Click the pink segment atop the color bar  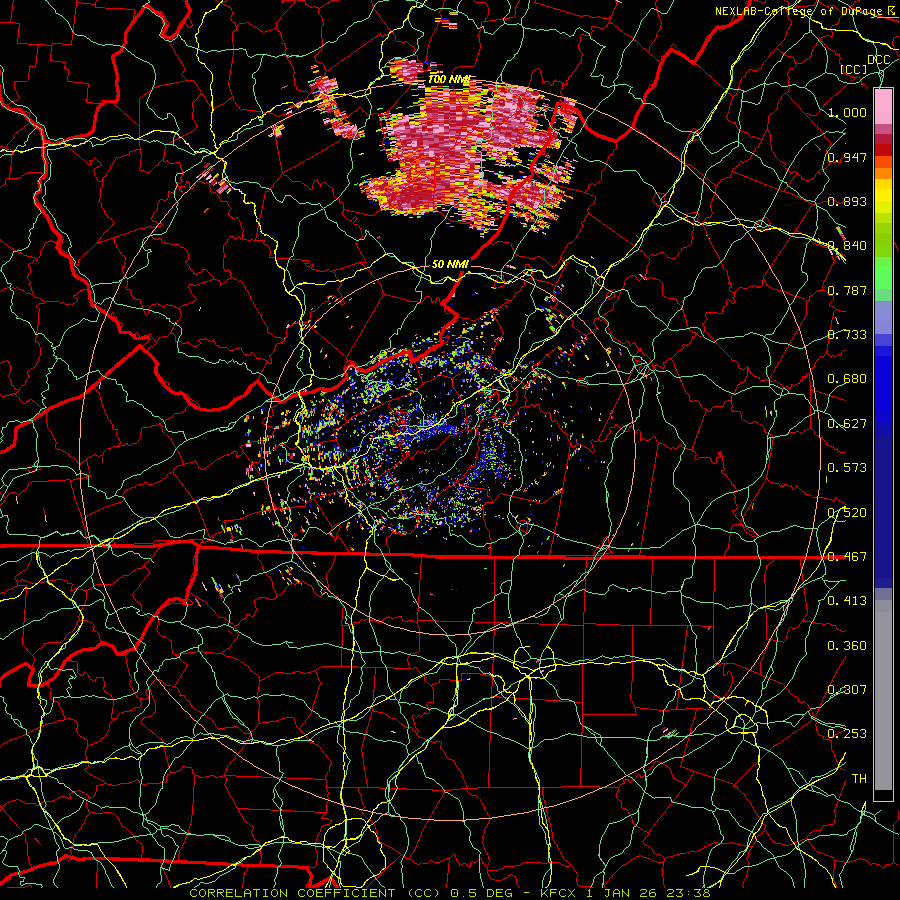tap(883, 106)
